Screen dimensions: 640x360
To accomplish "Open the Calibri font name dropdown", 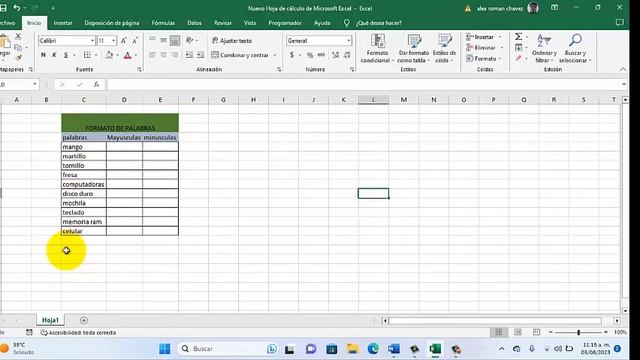I will point(92,40).
